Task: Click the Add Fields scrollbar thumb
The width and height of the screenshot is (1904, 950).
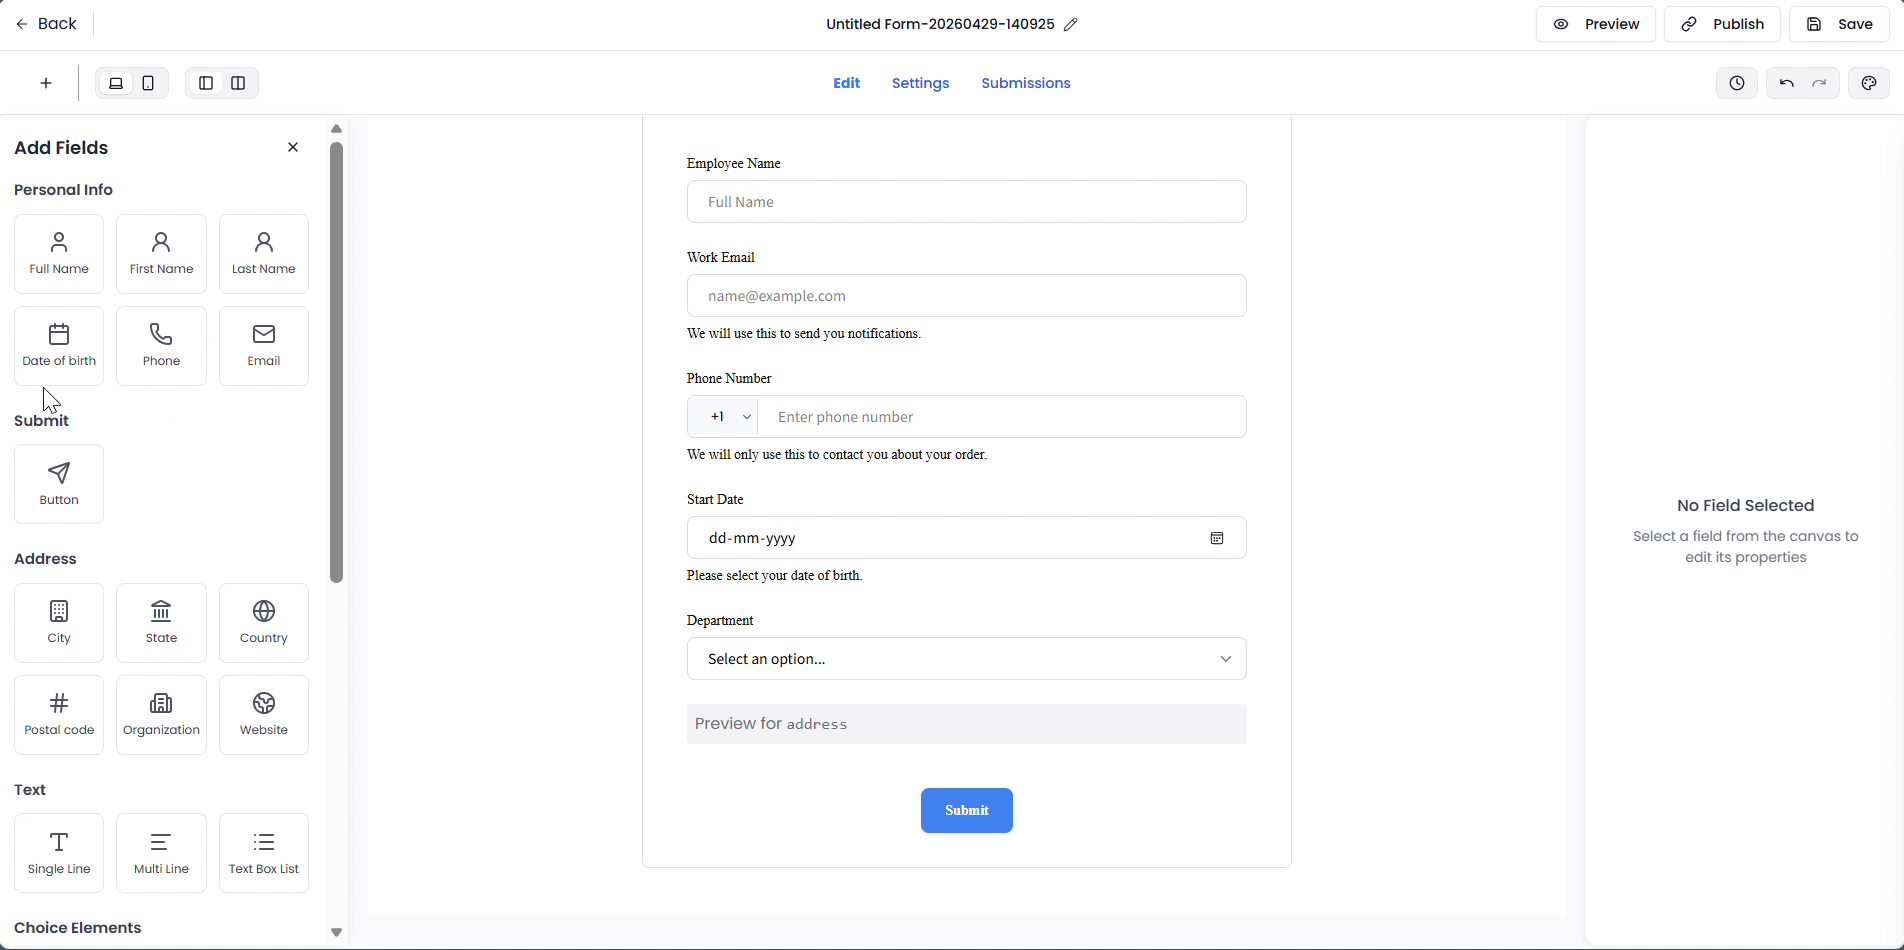Action: click(x=336, y=362)
